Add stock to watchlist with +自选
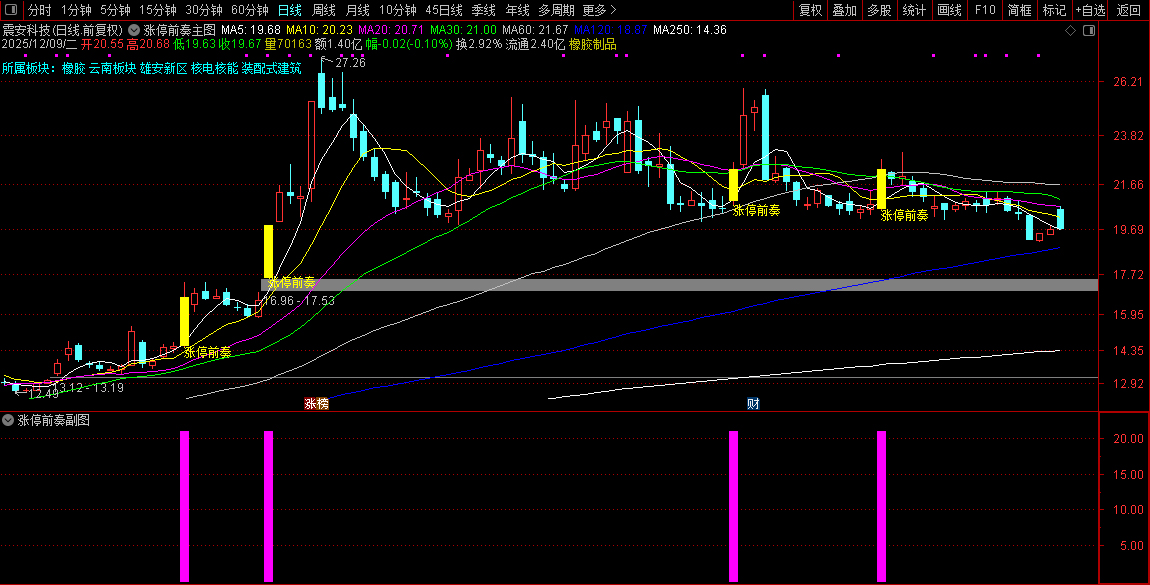The width and height of the screenshot is (1150, 585). [1091, 10]
